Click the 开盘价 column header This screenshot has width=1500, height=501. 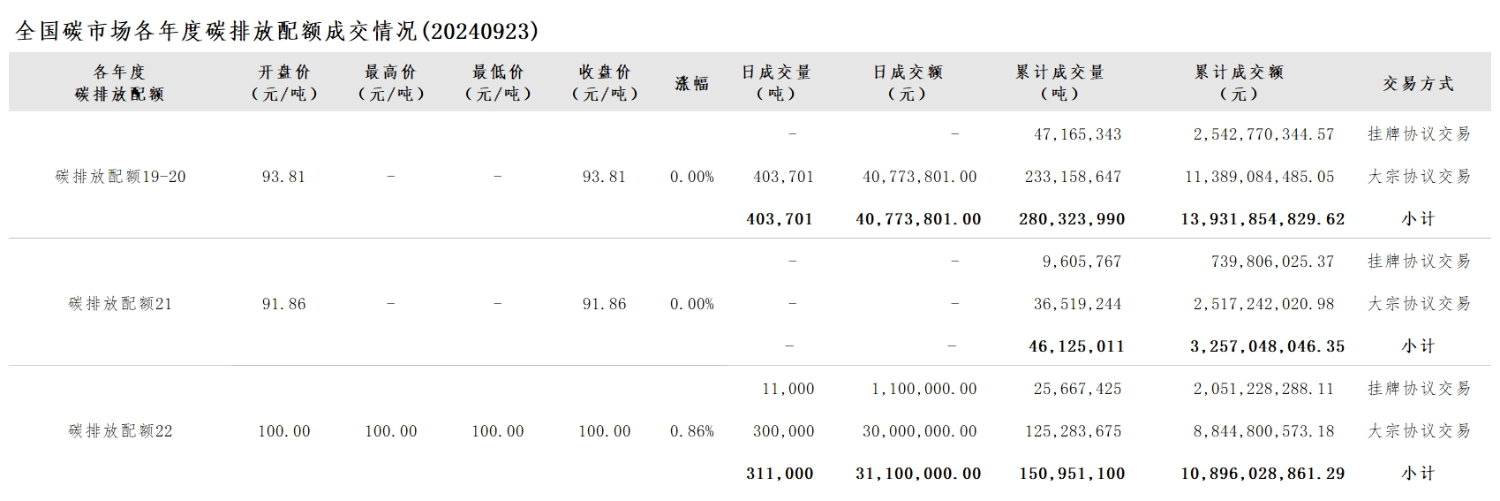pyautogui.click(x=283, y=83)
